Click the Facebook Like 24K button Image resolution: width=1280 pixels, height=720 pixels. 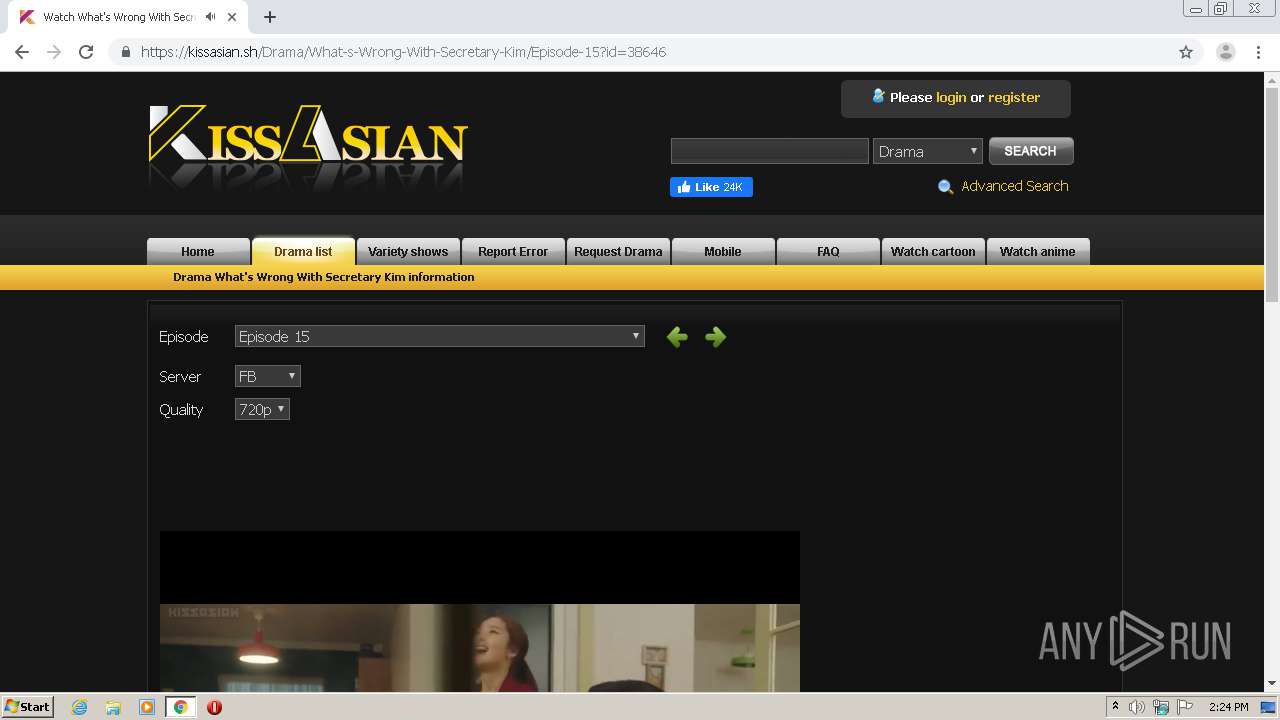pyautogui.click(x=711, y=187)
